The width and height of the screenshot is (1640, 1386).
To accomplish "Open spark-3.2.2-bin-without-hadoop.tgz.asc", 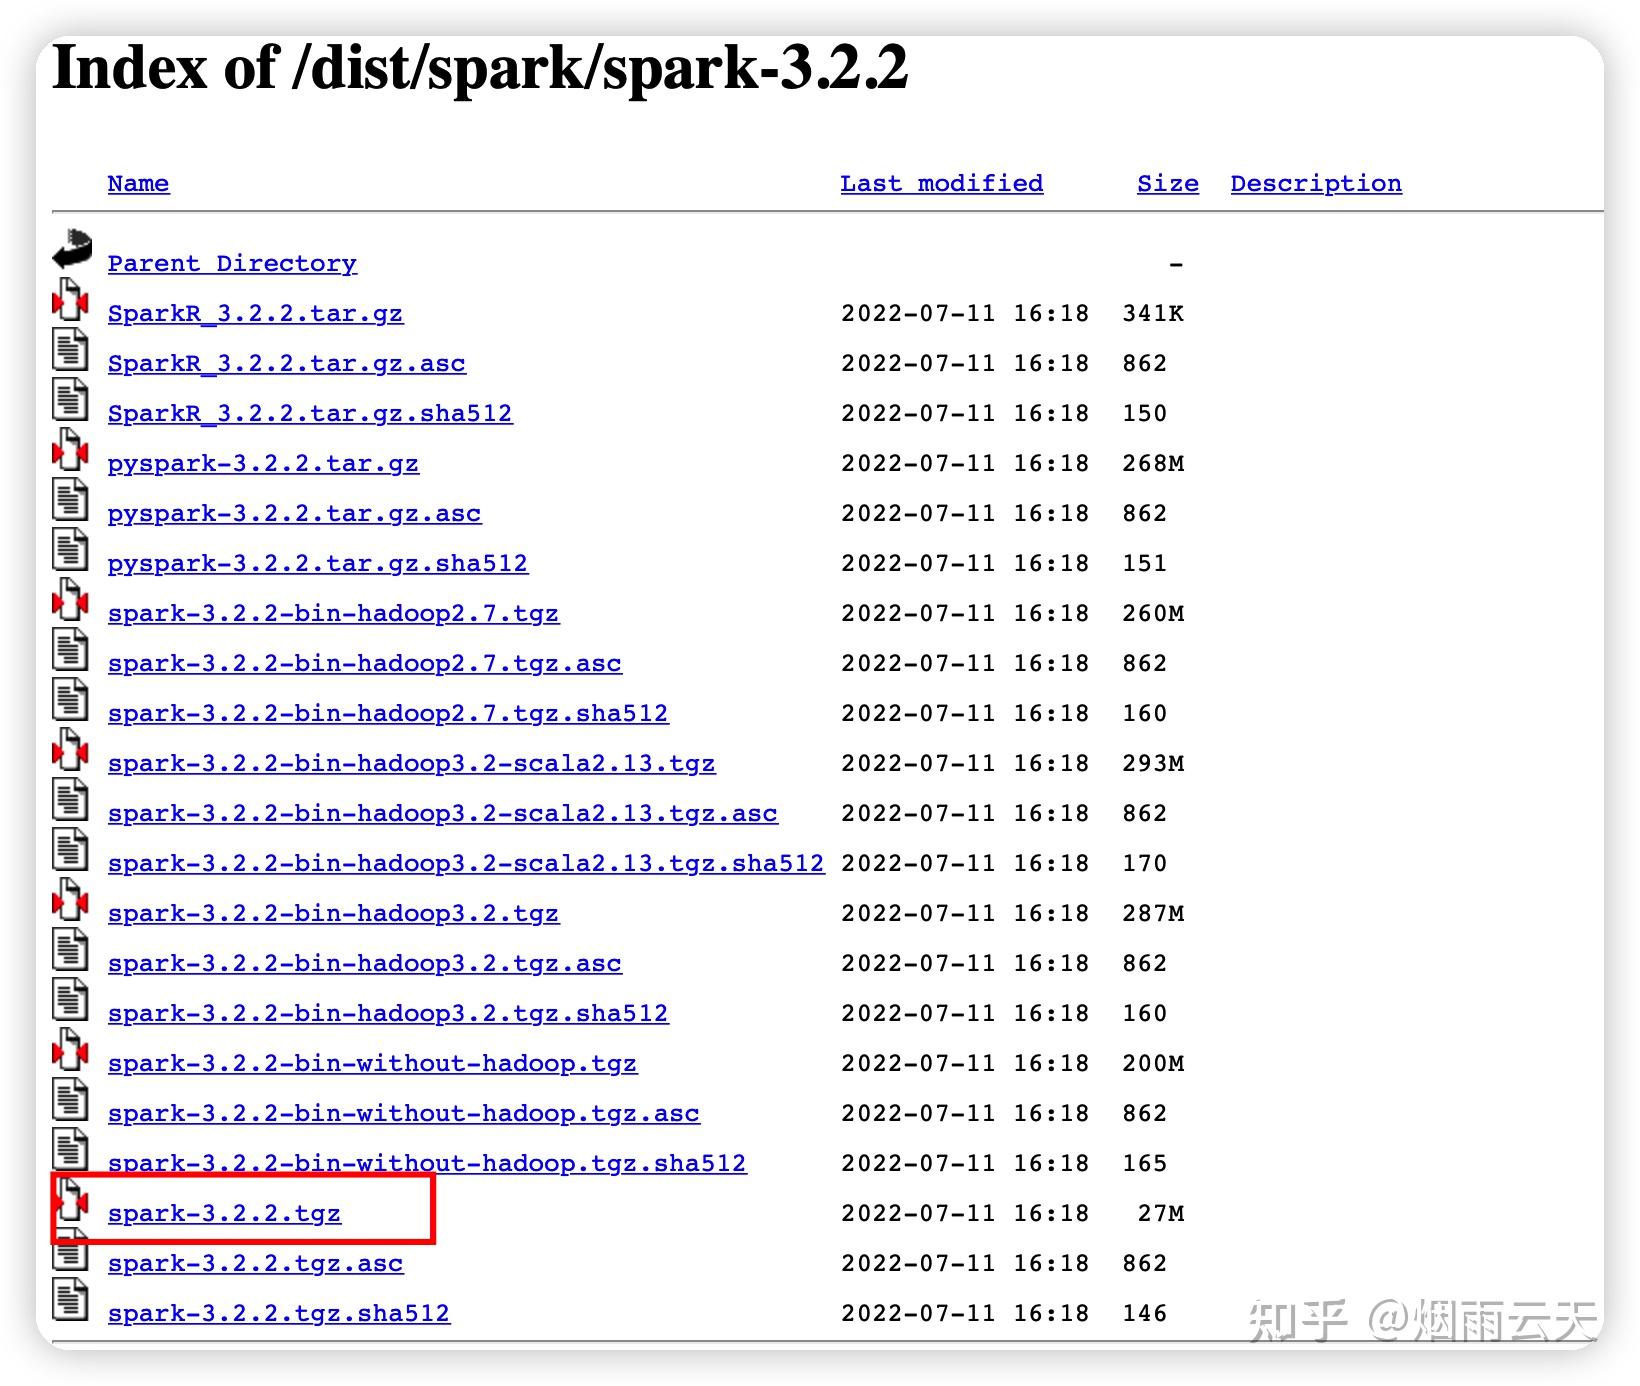I will pos(403,1113).
